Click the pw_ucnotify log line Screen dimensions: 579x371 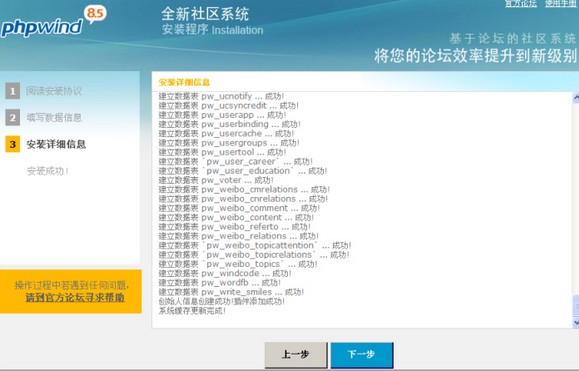pos(221,96)
